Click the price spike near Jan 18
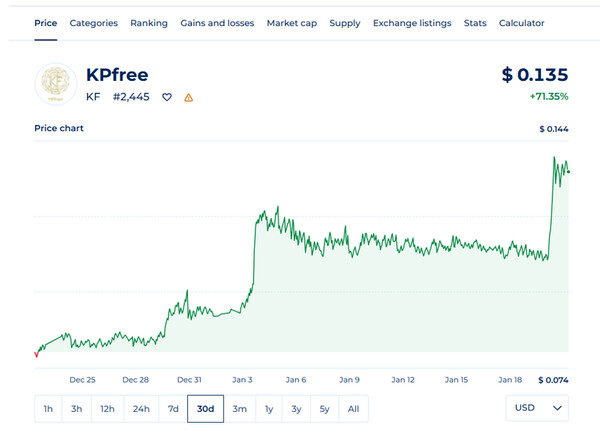The image size is (600, 438). click(x=554, y=160)
